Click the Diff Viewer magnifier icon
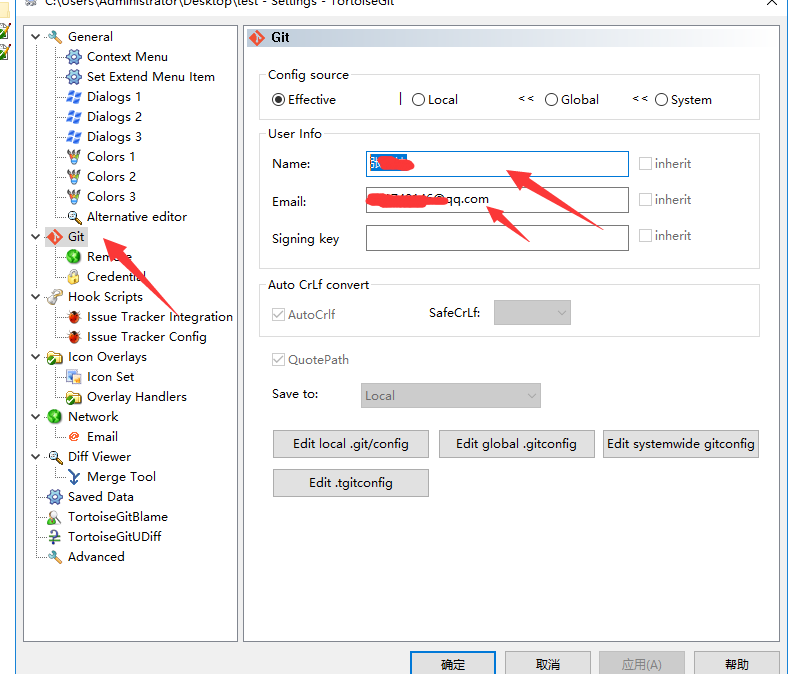793x674 pixels. point(55,457)
